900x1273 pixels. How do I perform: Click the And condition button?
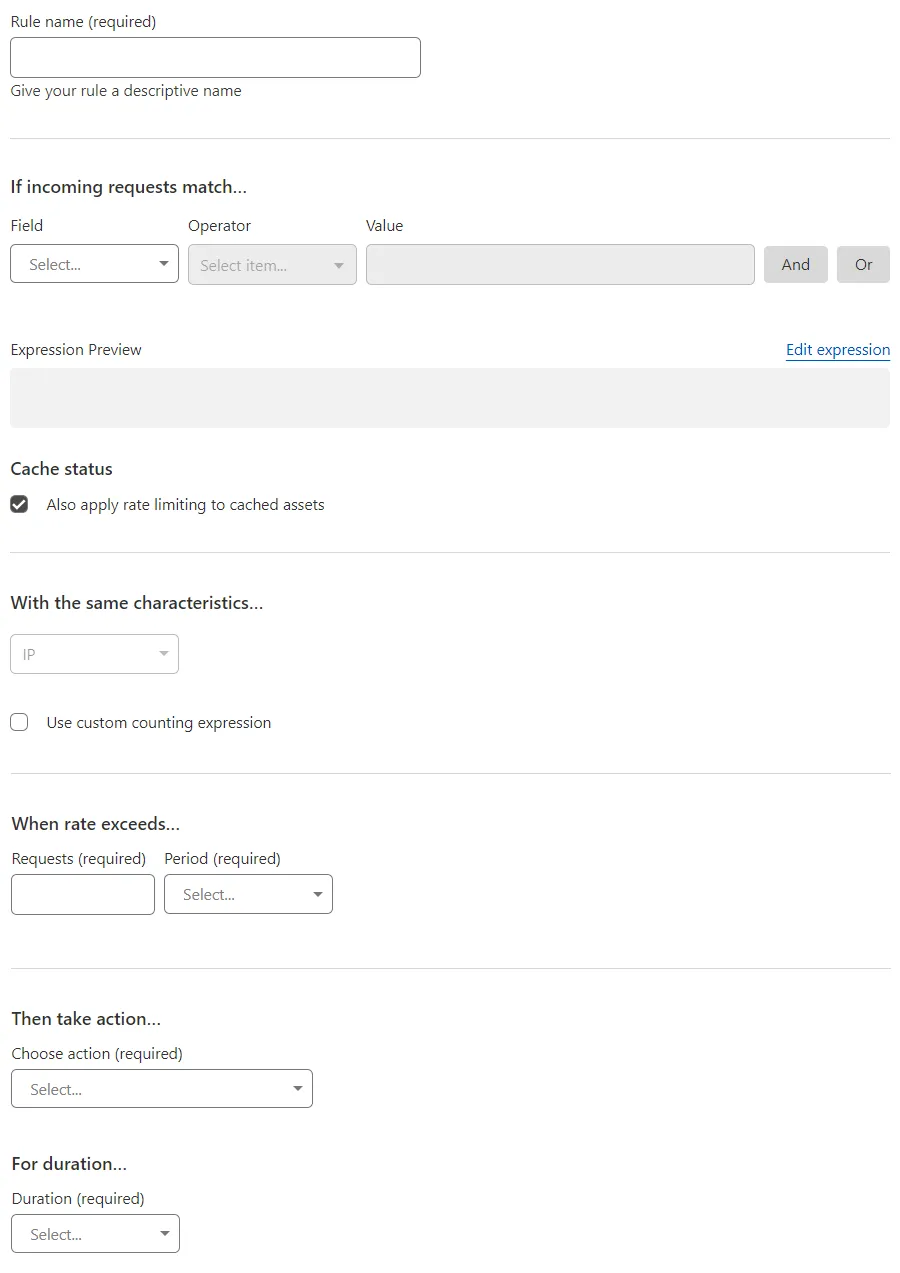[795, 264]
